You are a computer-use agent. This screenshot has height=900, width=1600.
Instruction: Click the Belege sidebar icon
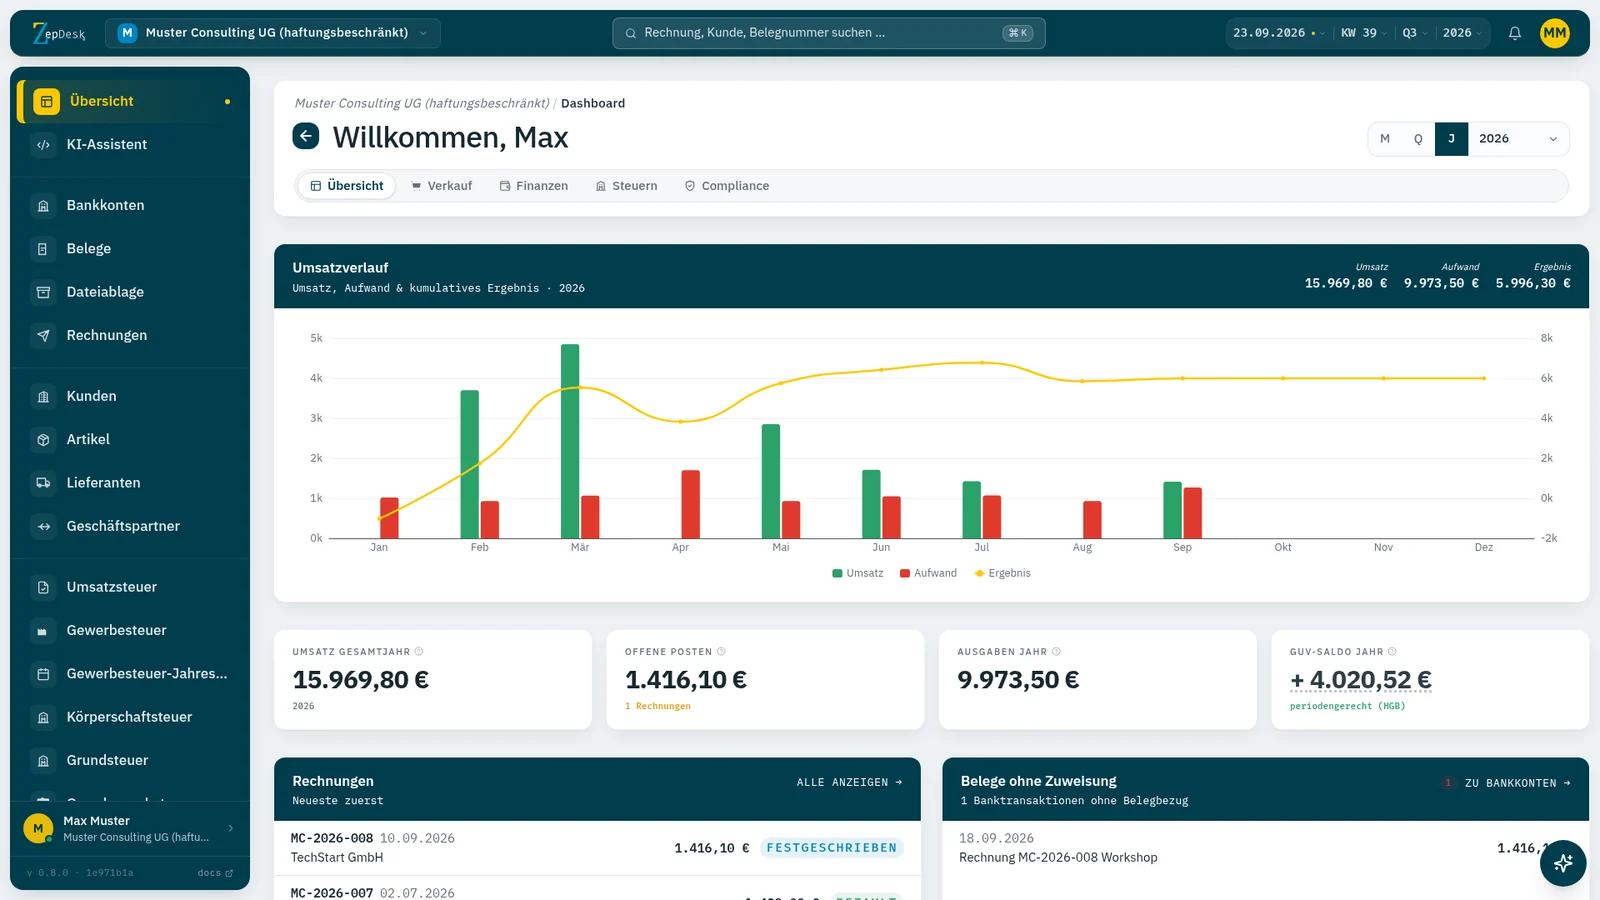click(43, 249)
